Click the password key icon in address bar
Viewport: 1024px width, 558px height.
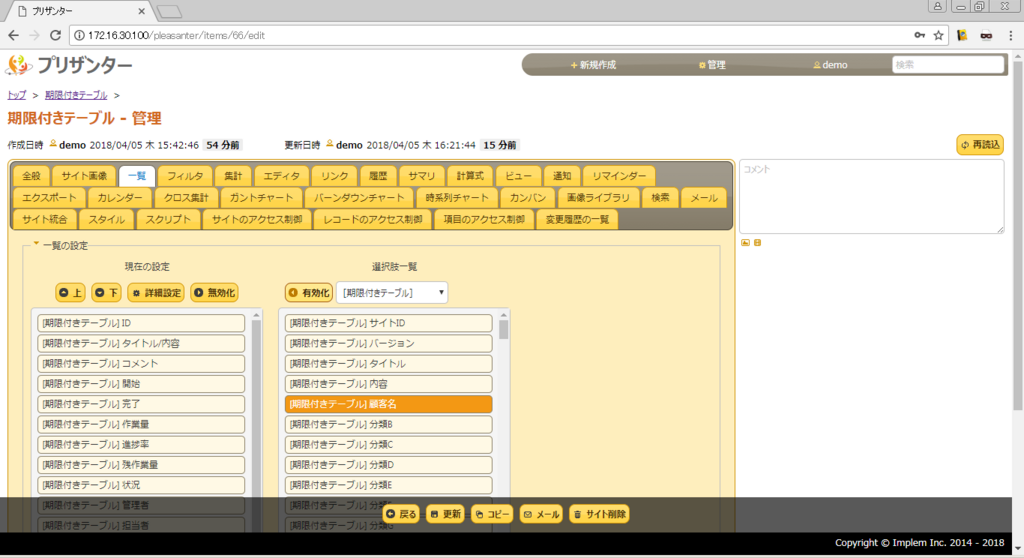(x=920, y=35)
